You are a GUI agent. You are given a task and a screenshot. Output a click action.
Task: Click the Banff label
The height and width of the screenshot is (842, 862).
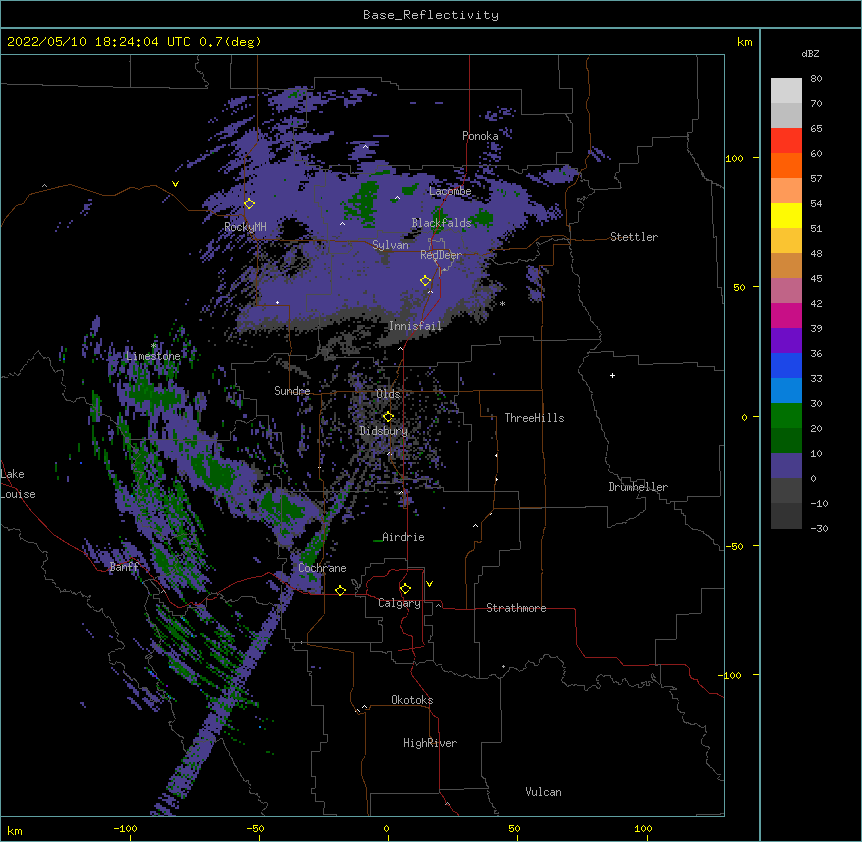tap(124, 567)
